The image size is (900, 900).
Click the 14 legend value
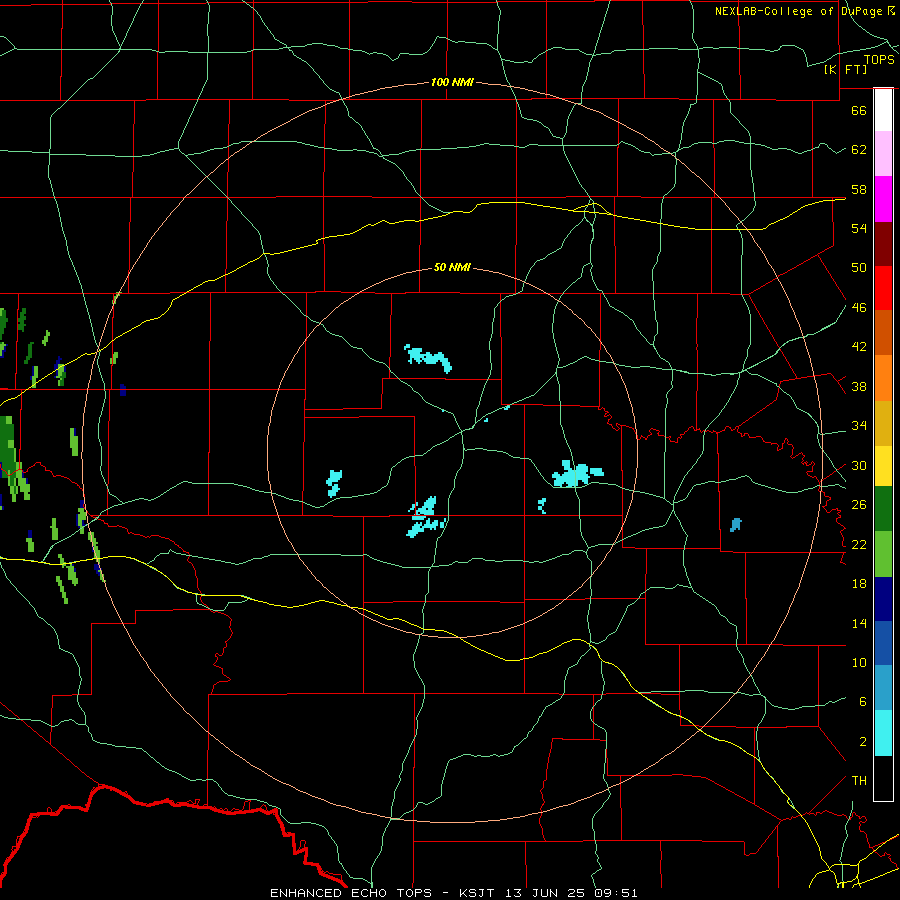pyautogui.click(x=859, y=623)
